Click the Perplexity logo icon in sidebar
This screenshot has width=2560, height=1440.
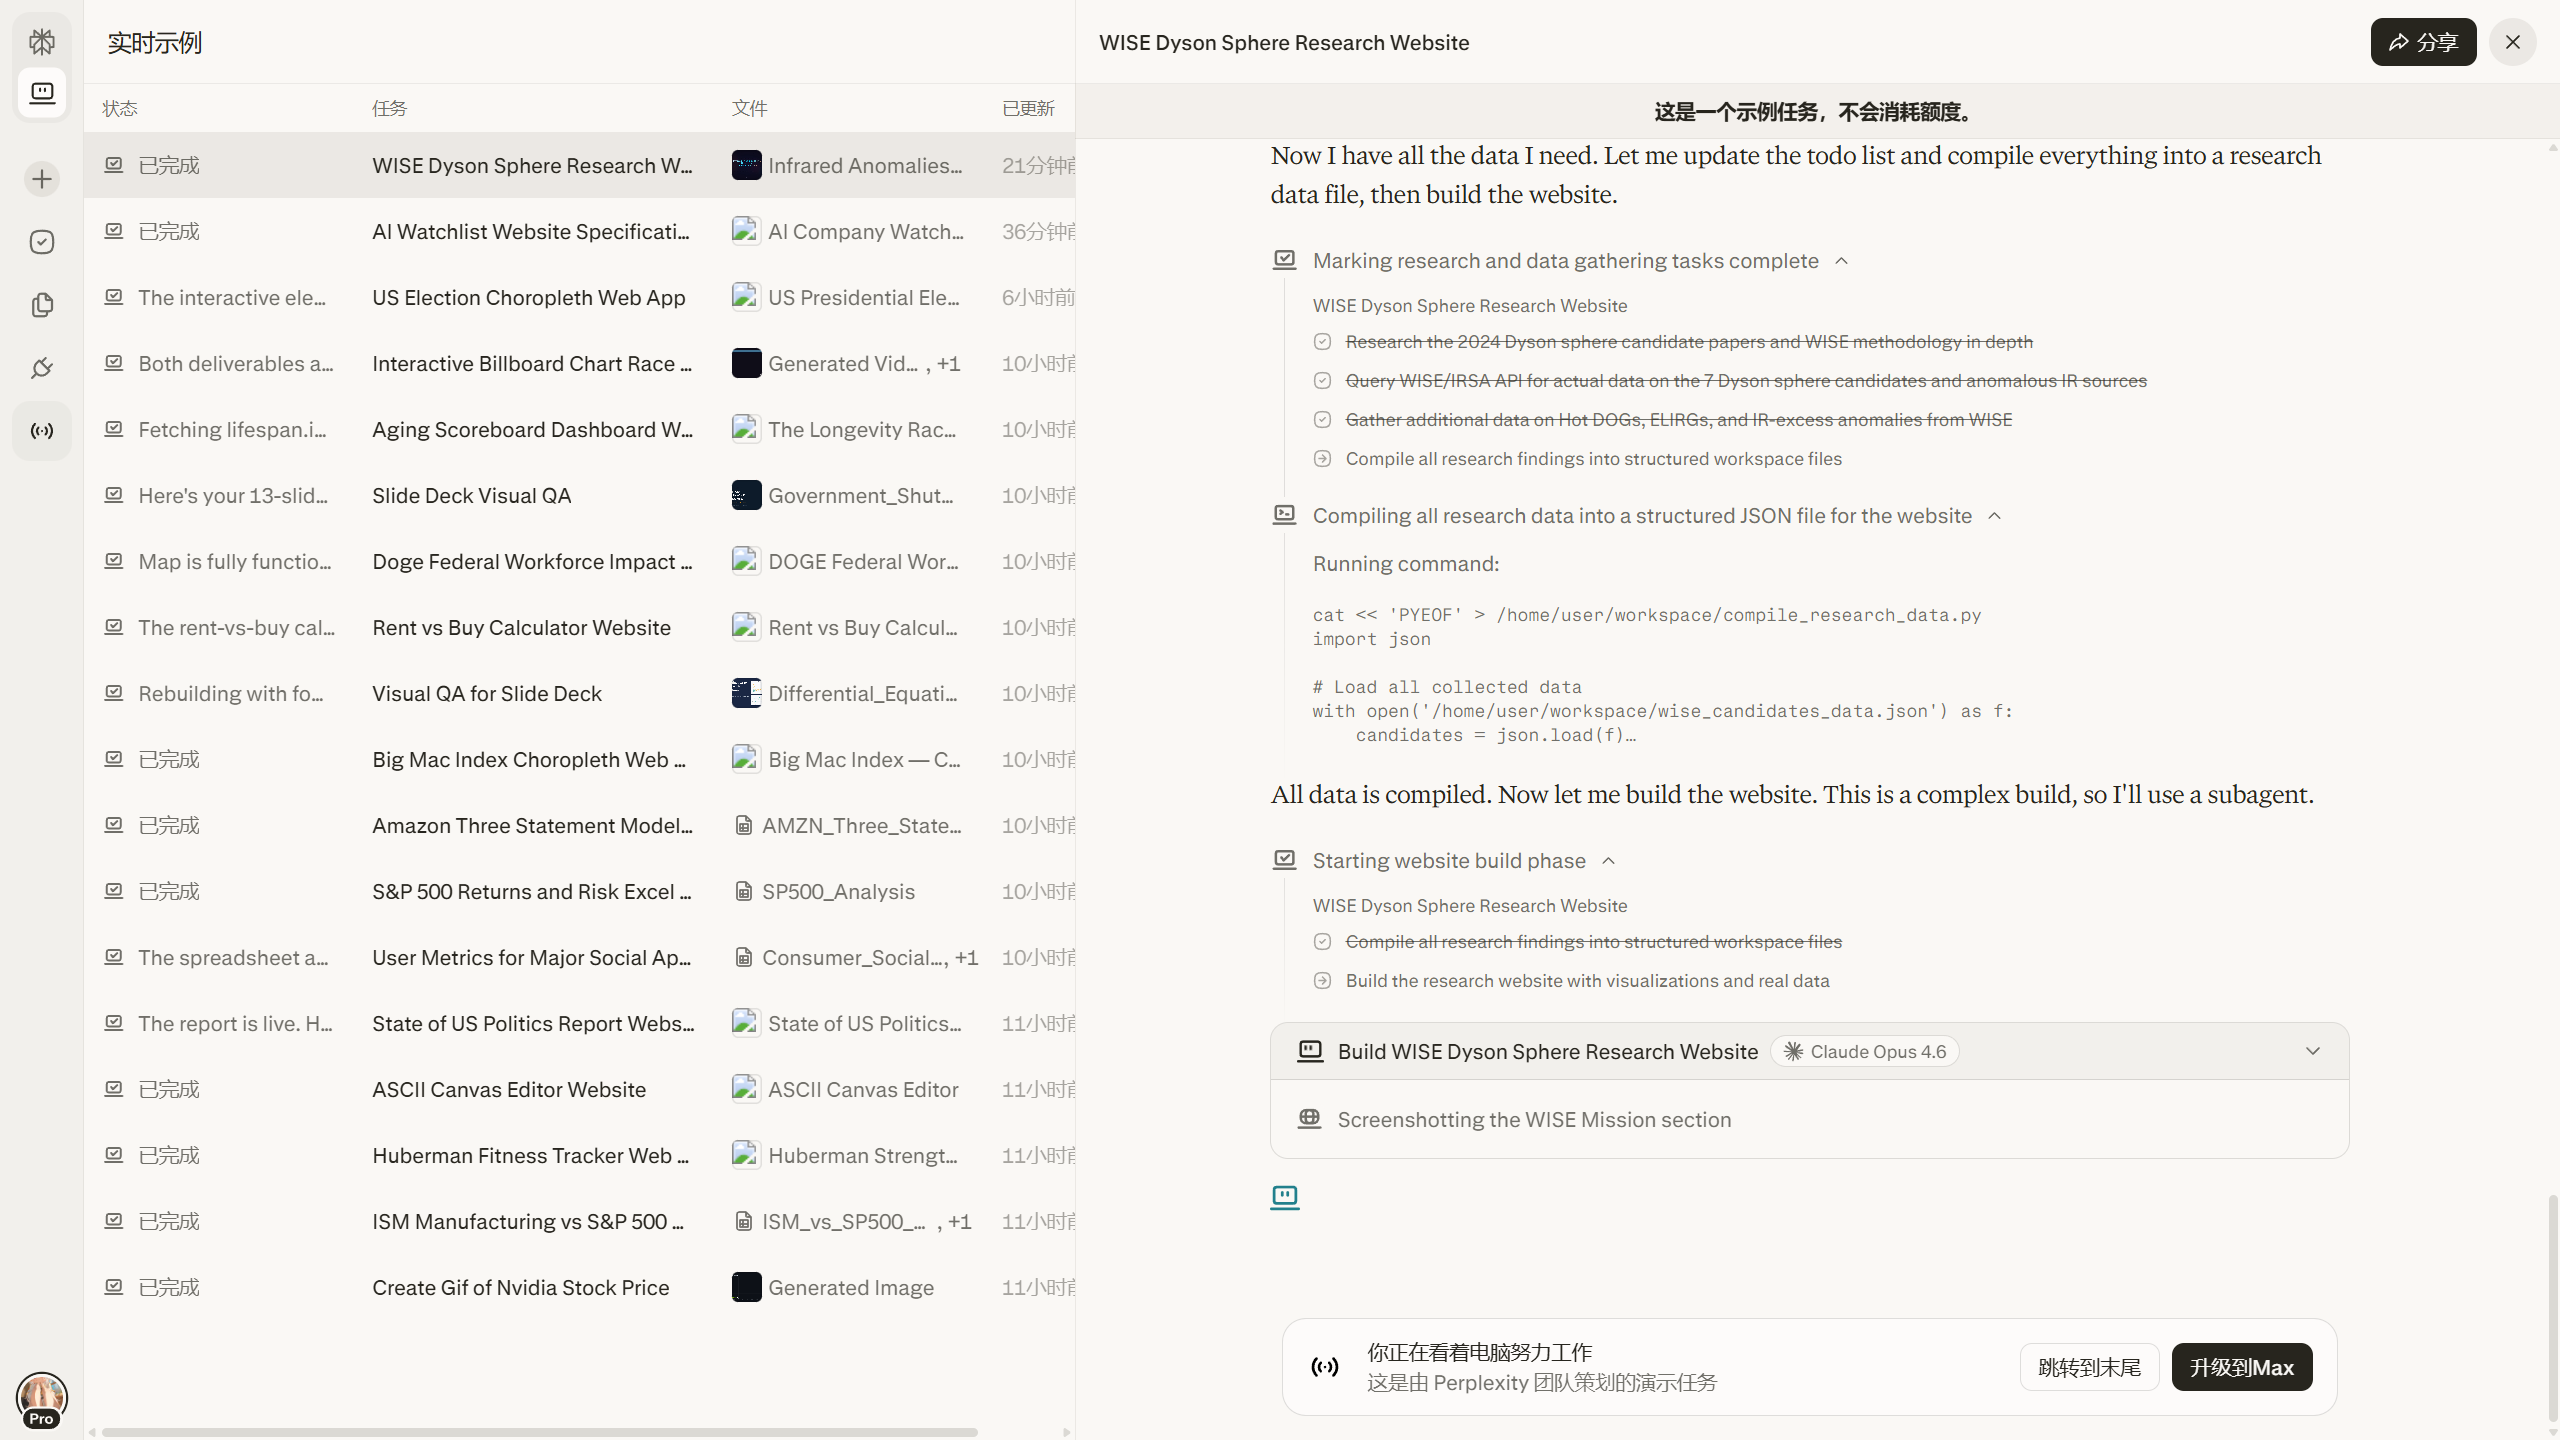42,41
